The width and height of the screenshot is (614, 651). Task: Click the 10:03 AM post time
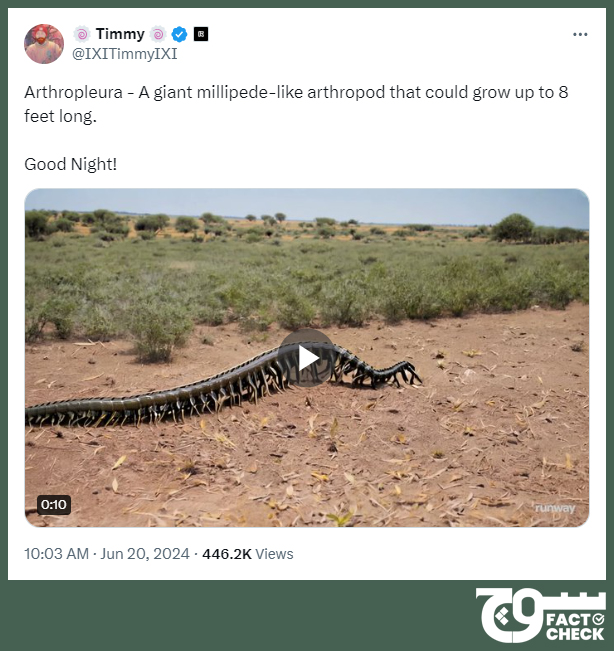[x=56, y=554]
